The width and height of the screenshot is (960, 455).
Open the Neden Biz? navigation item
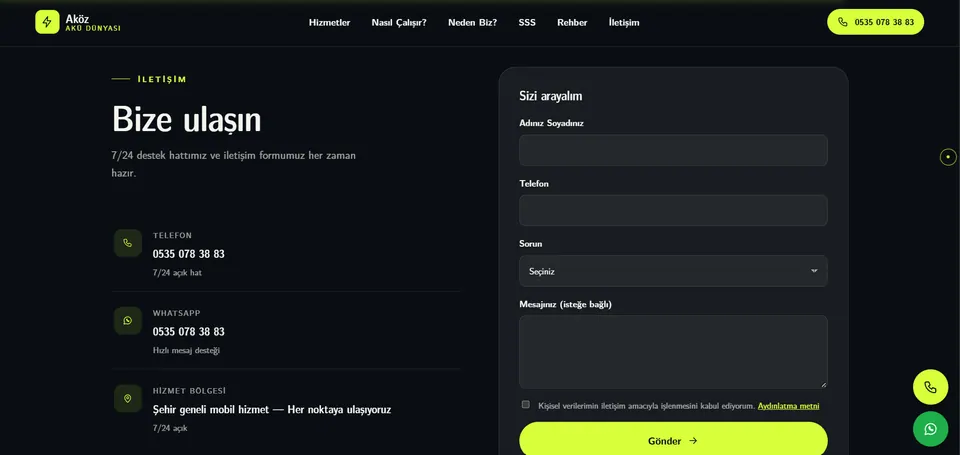[473, 23]
